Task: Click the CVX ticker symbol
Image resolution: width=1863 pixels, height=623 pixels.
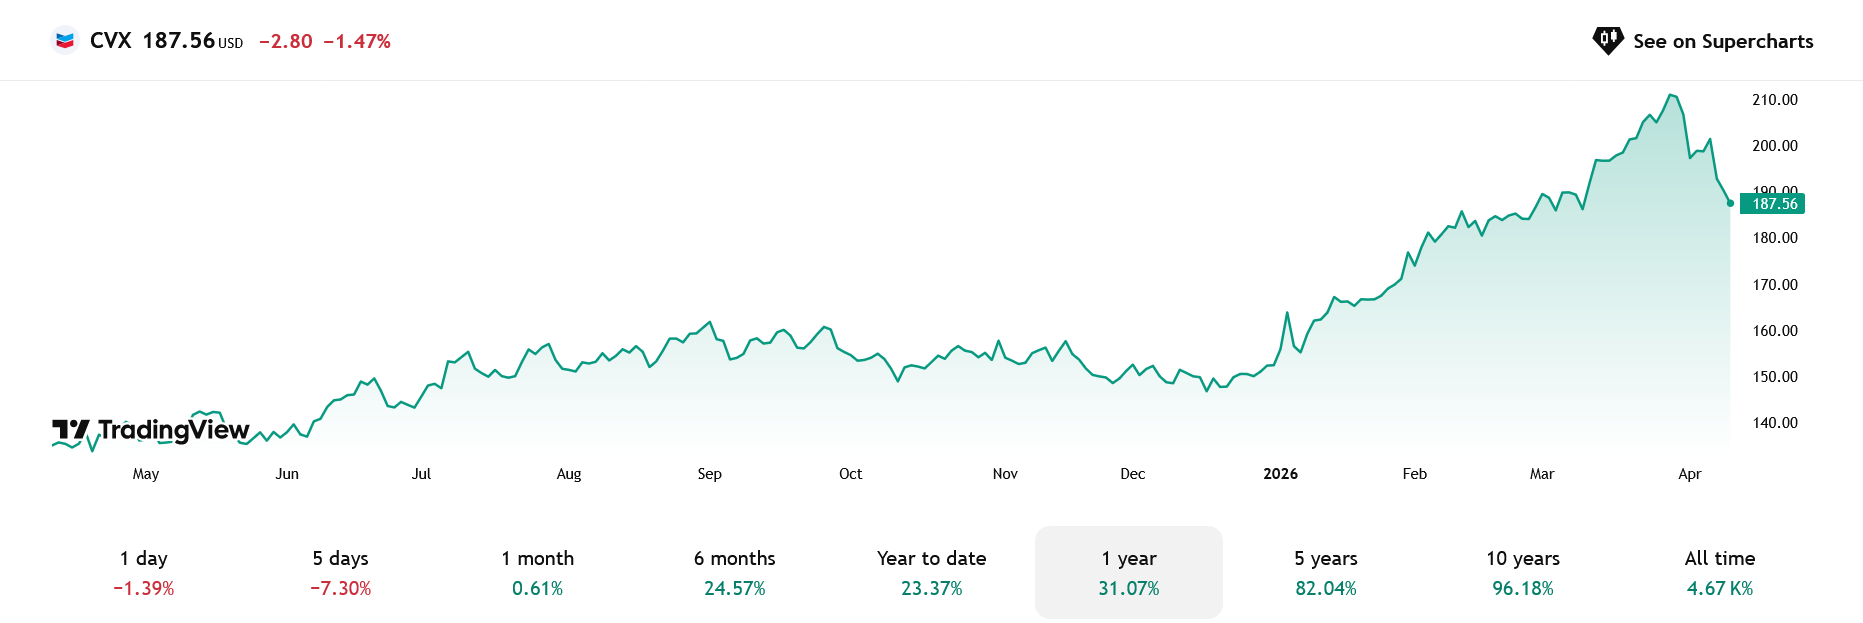Action: tap(110, 41)
